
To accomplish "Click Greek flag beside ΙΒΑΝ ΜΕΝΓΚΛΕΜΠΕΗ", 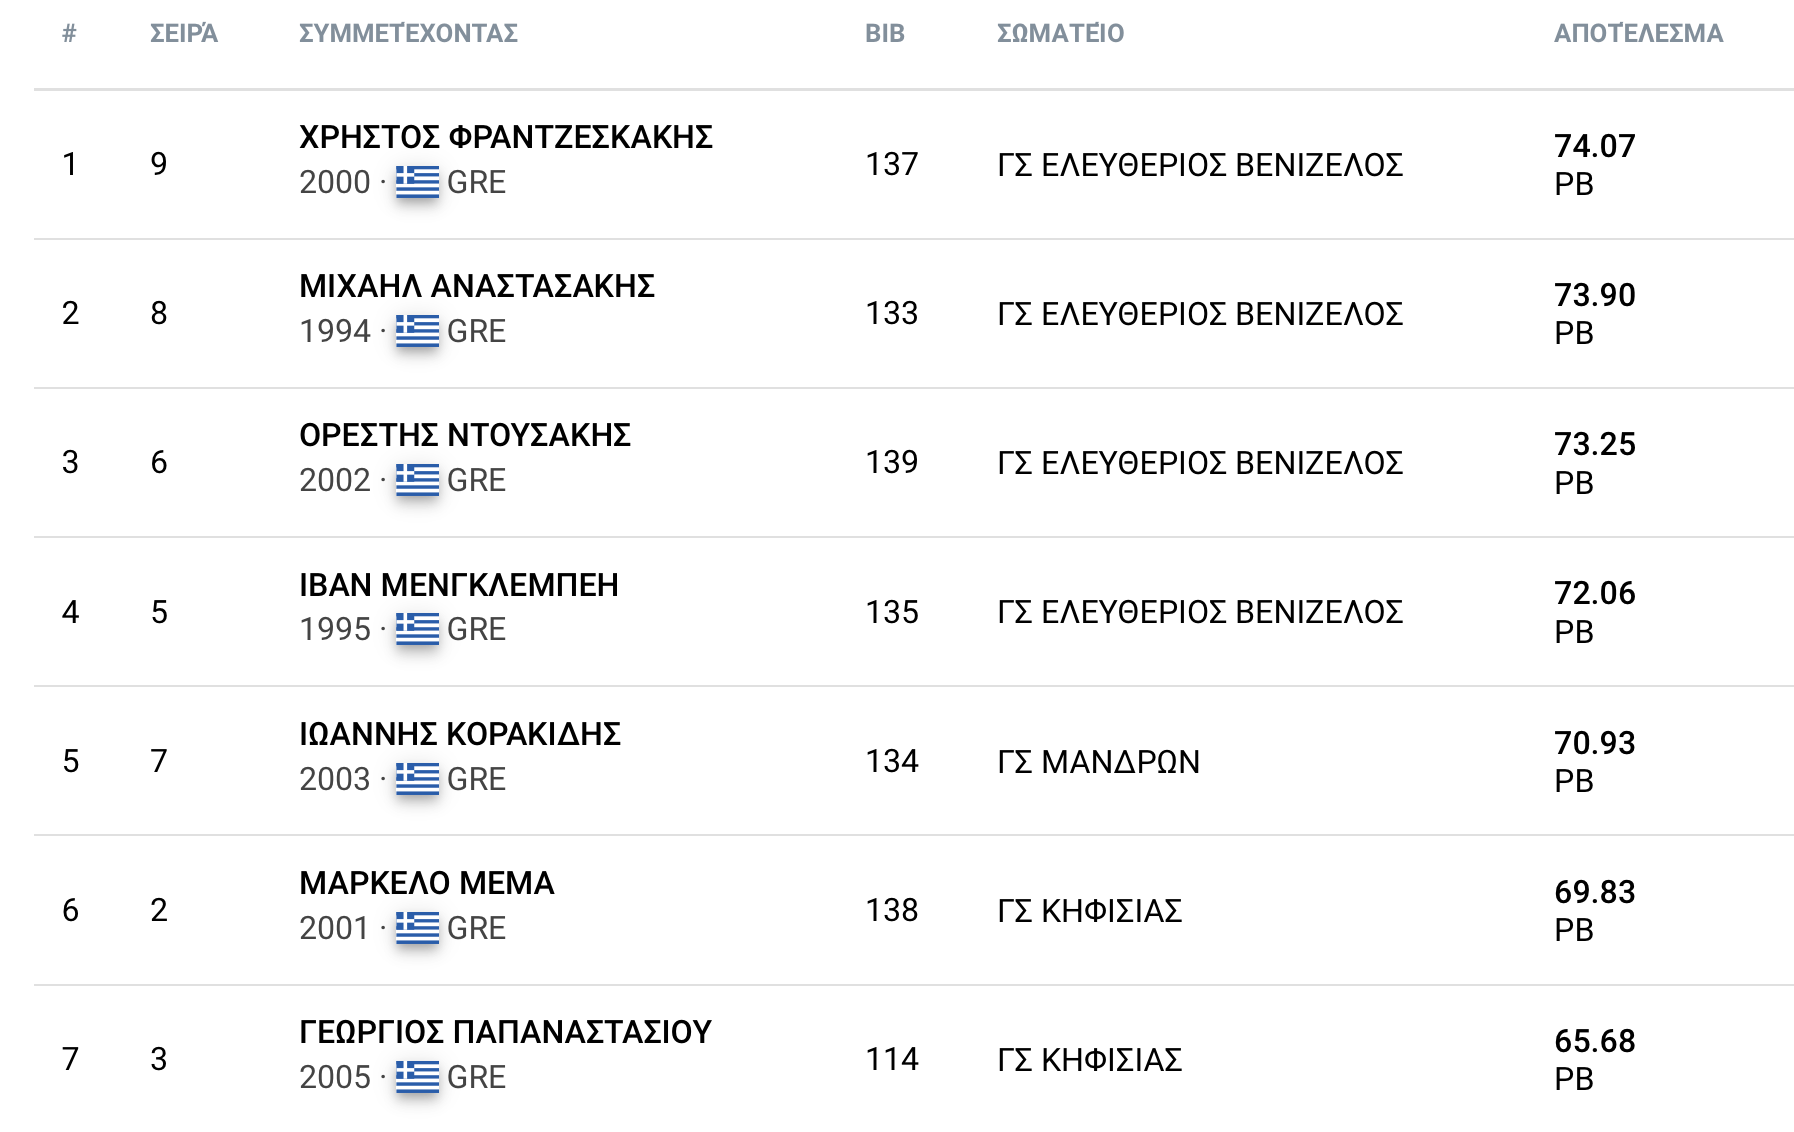I will 417,629.
